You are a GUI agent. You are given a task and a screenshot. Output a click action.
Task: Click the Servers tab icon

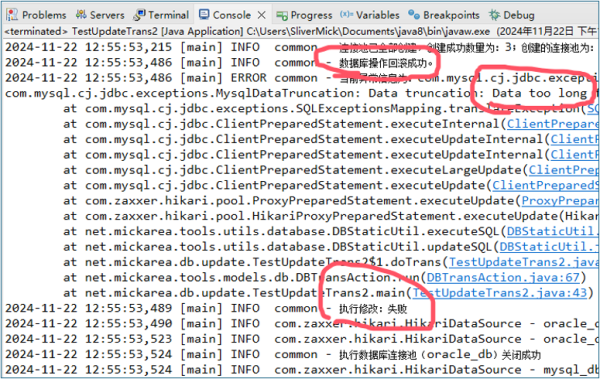pyautogui.click(x=81, y=15)
